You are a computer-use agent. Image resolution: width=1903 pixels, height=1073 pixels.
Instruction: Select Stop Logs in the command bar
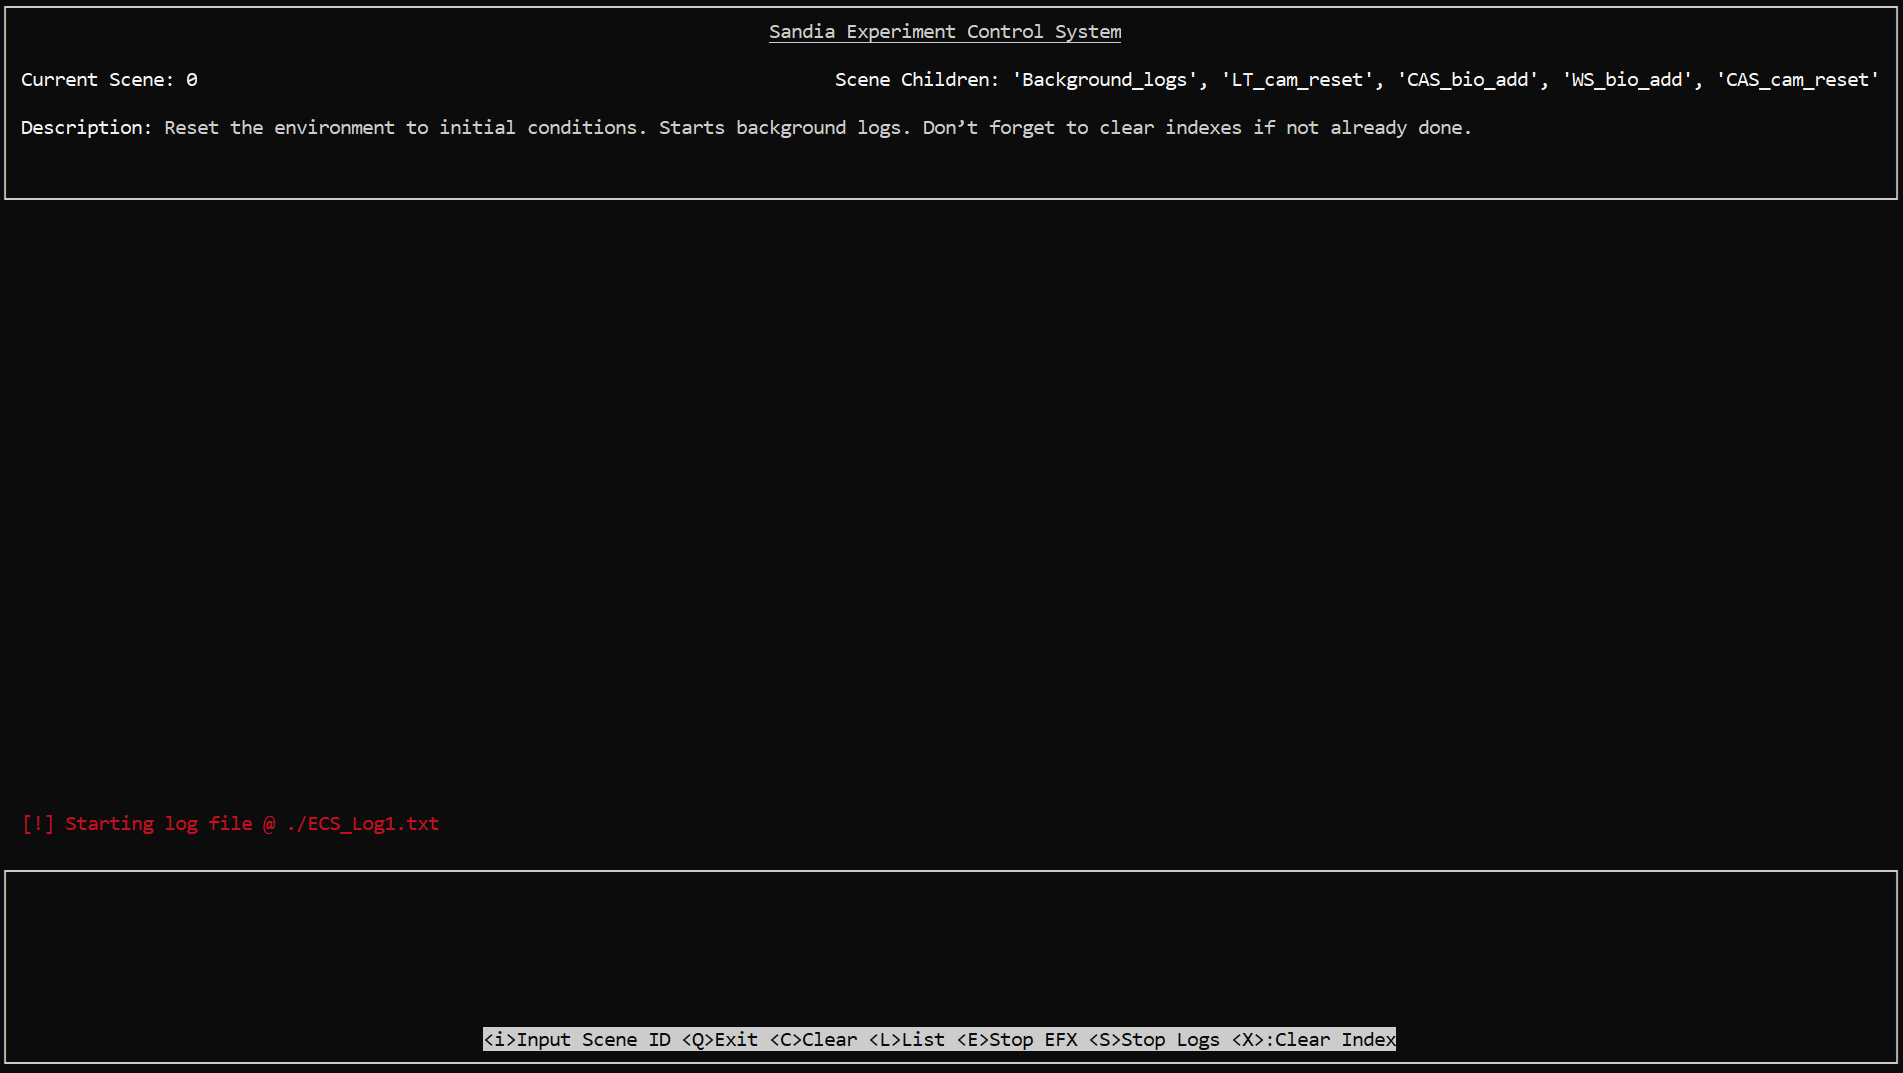tap(1154, 1040)
